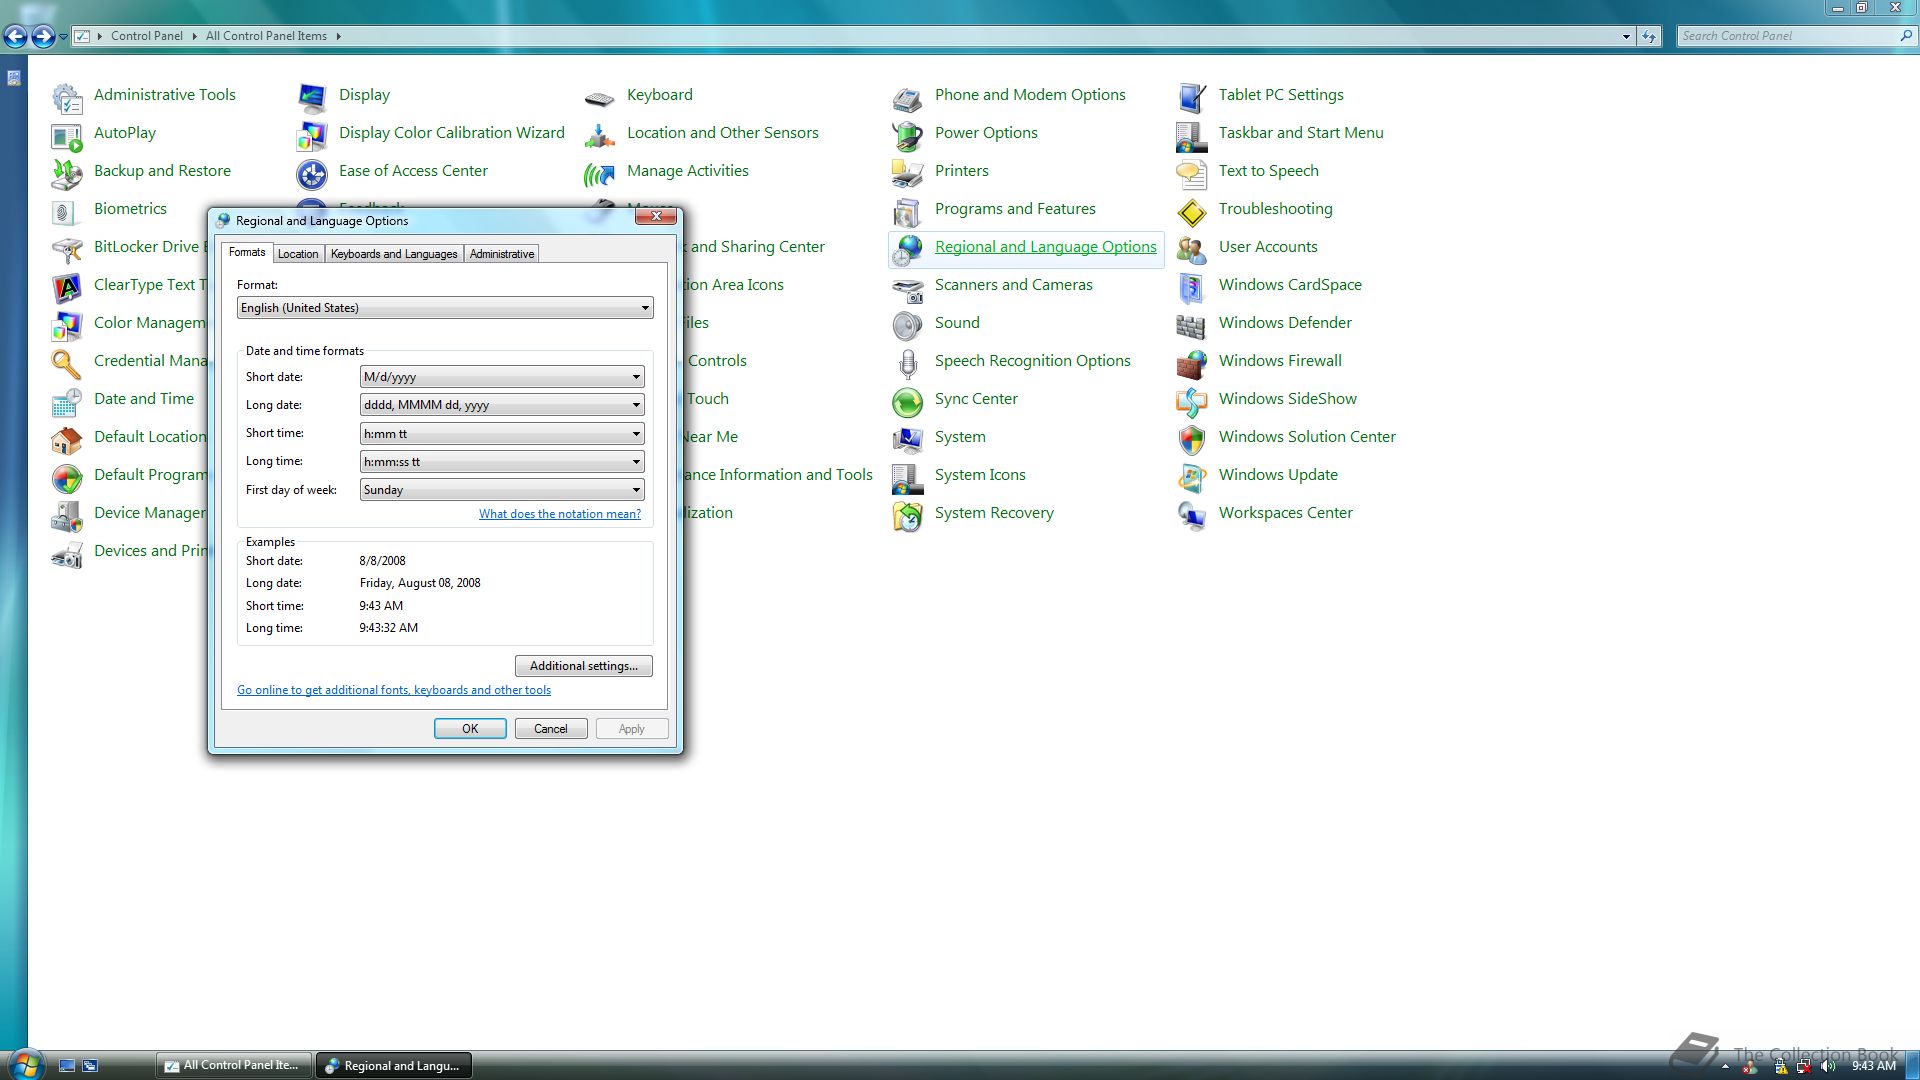Expand the Long time format dropdown
The width and height of the screenshot is (1920, 1080).
click(502, 462)
